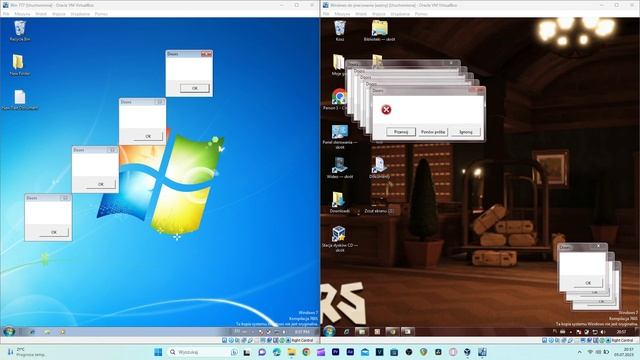Open the Start orb in the dark-wallpaper VM
Viewport: 640px width, 360px height.
(x=329, y=331)
